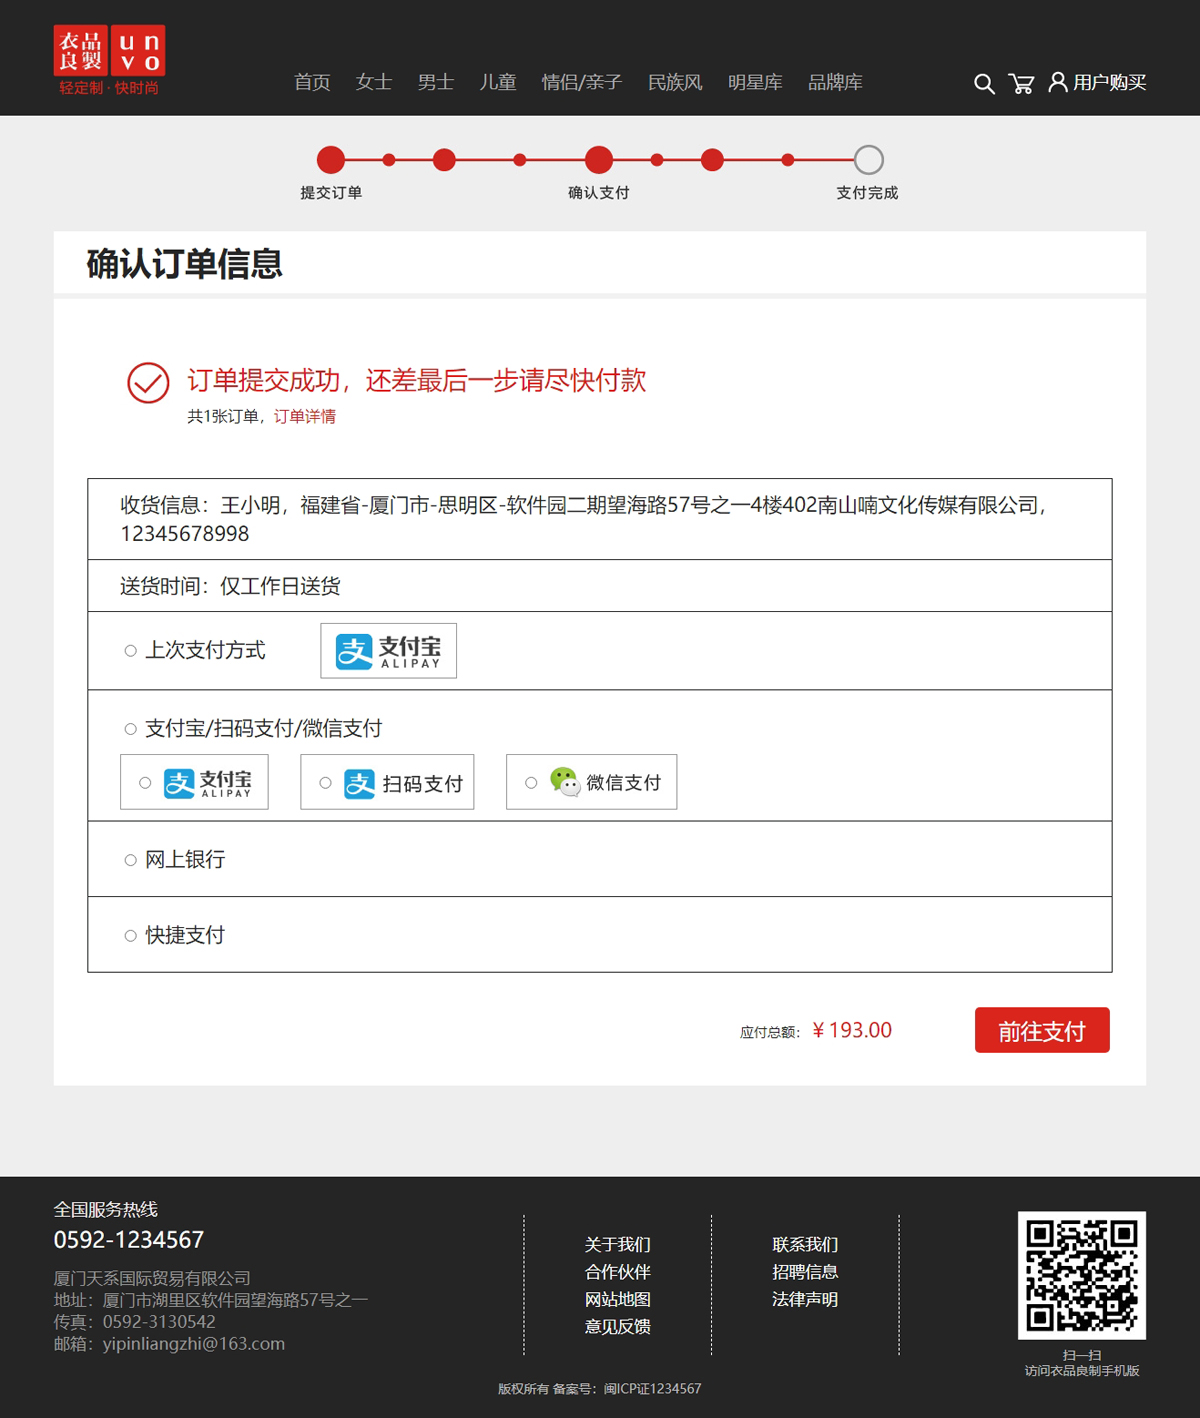Viewport: 1200px width, 1418px height.
Task: Open 网站地图 in the footer
Action: (618, 1299)
